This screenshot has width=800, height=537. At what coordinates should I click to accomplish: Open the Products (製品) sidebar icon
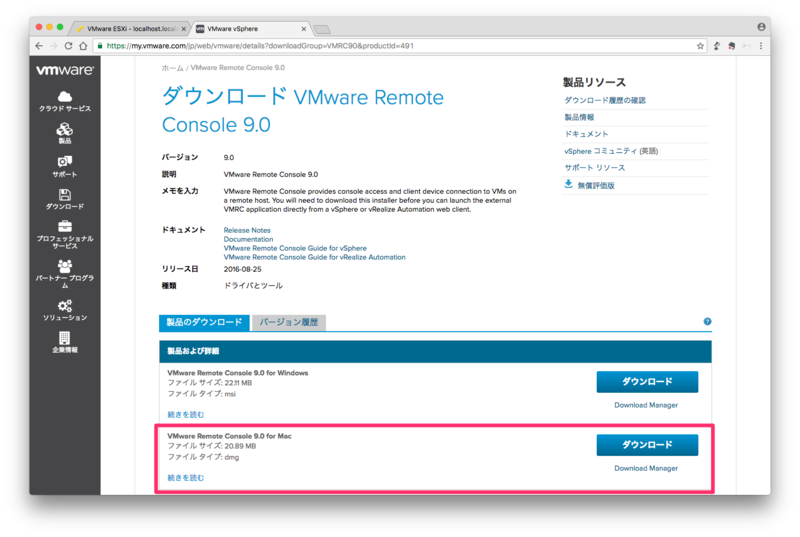[65, 129]
